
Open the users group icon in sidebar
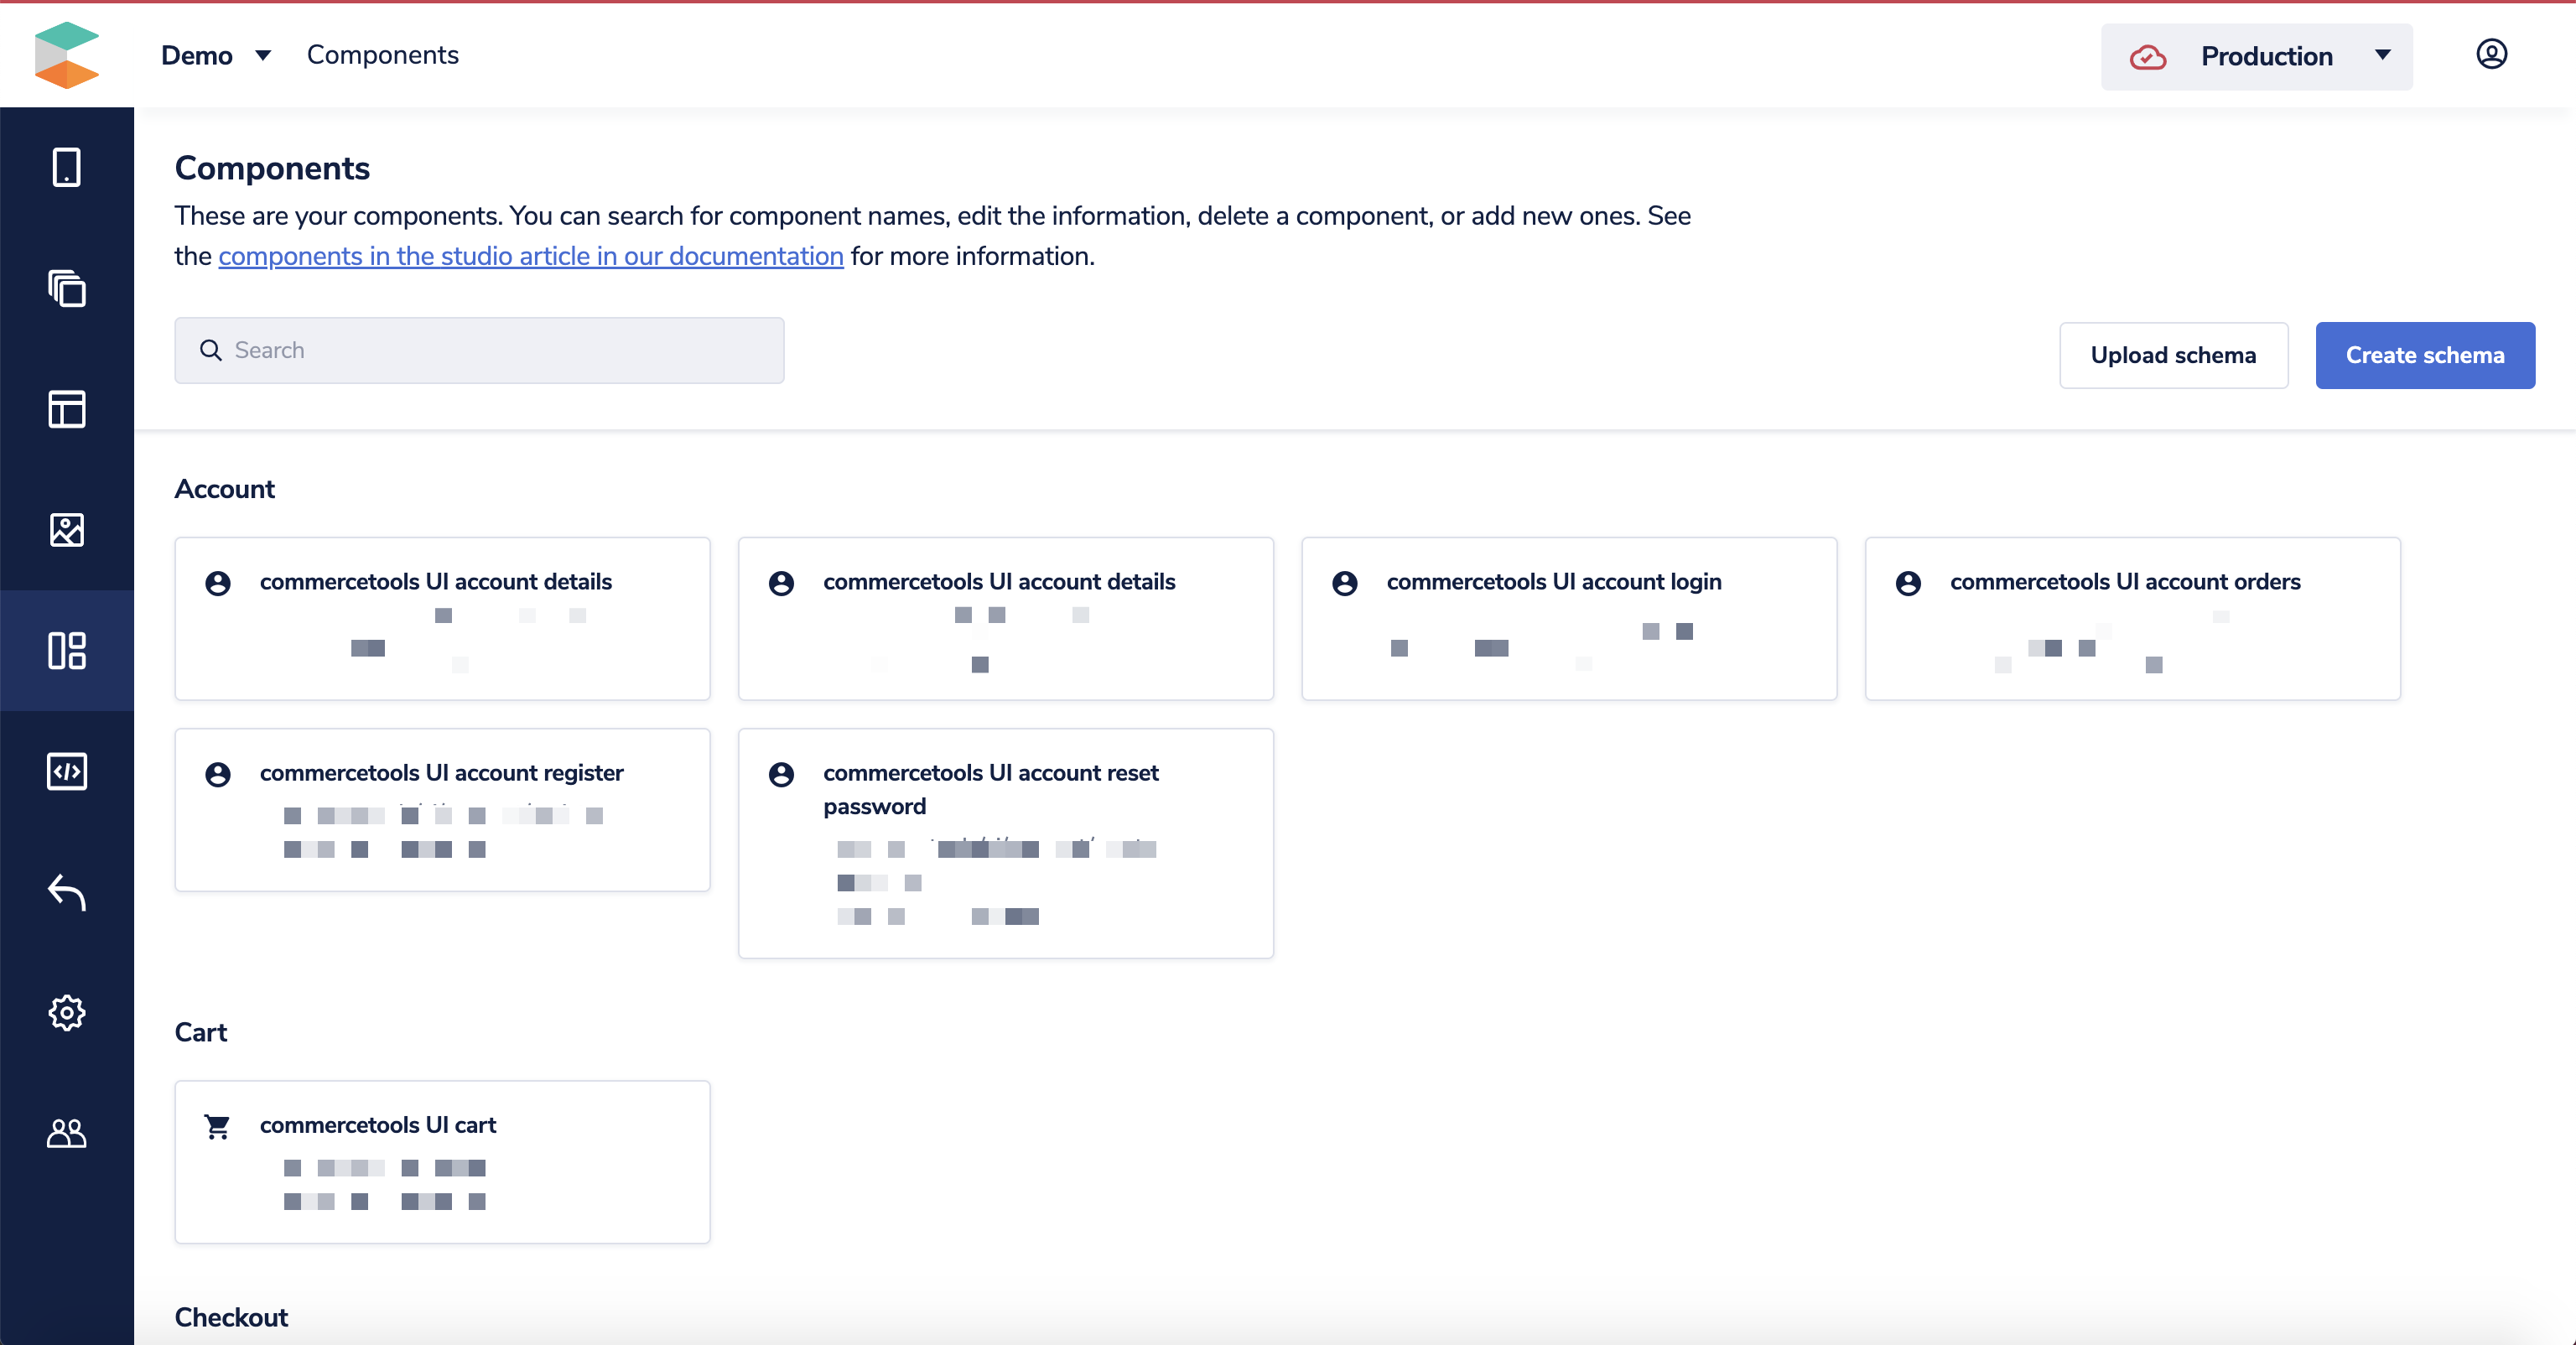[66, 1133]
